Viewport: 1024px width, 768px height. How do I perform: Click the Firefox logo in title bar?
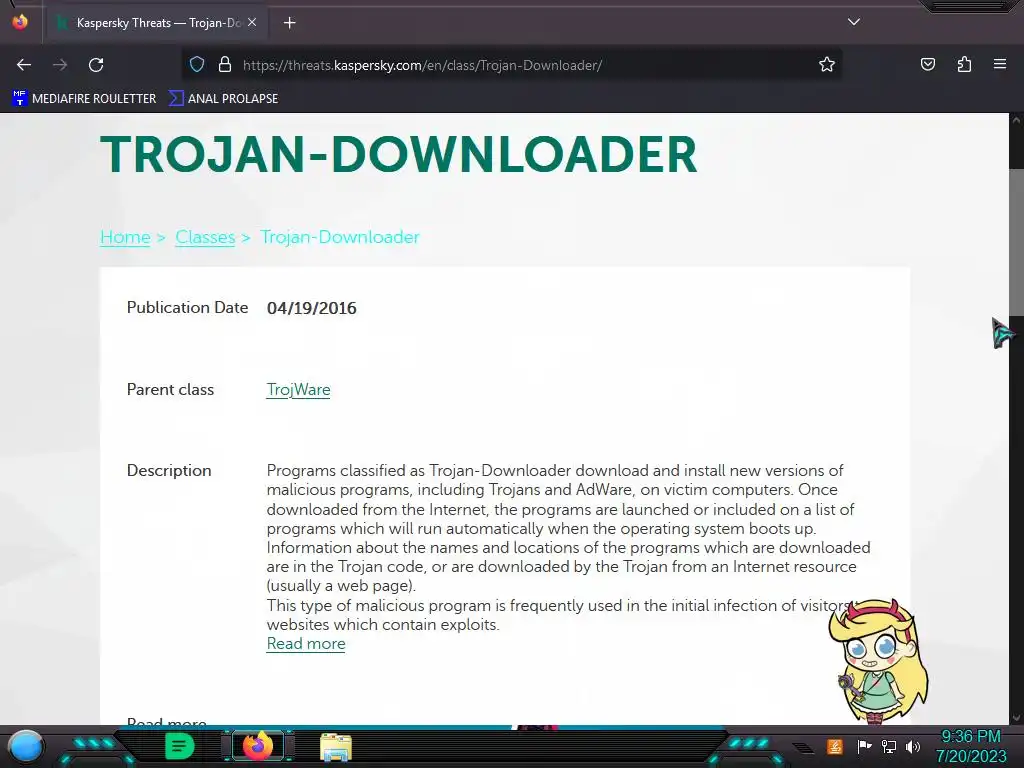click(x=20, y=22)
